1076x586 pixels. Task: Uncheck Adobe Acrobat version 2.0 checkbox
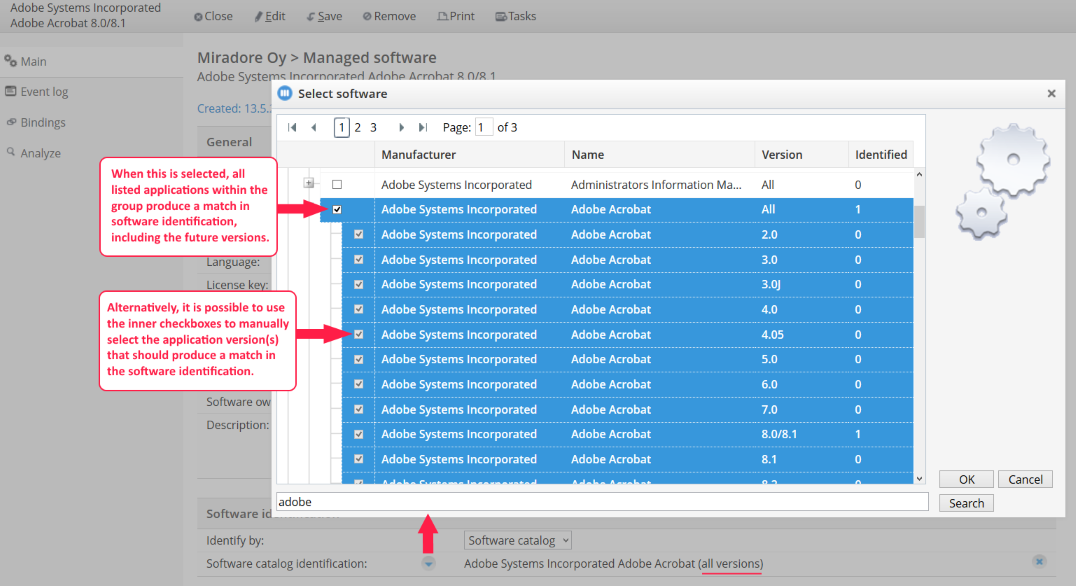[359, 234]
